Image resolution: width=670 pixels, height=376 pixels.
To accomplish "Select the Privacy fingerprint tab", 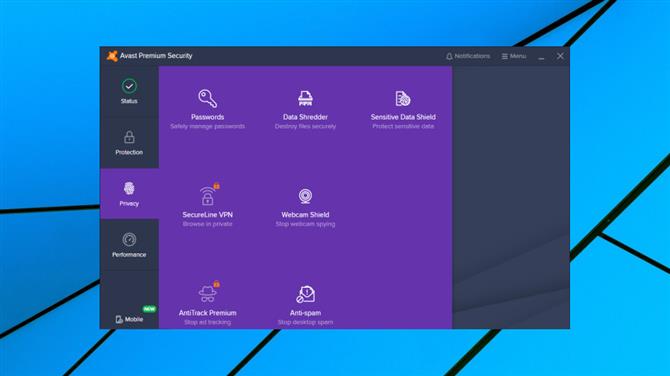I will [129, 194].
